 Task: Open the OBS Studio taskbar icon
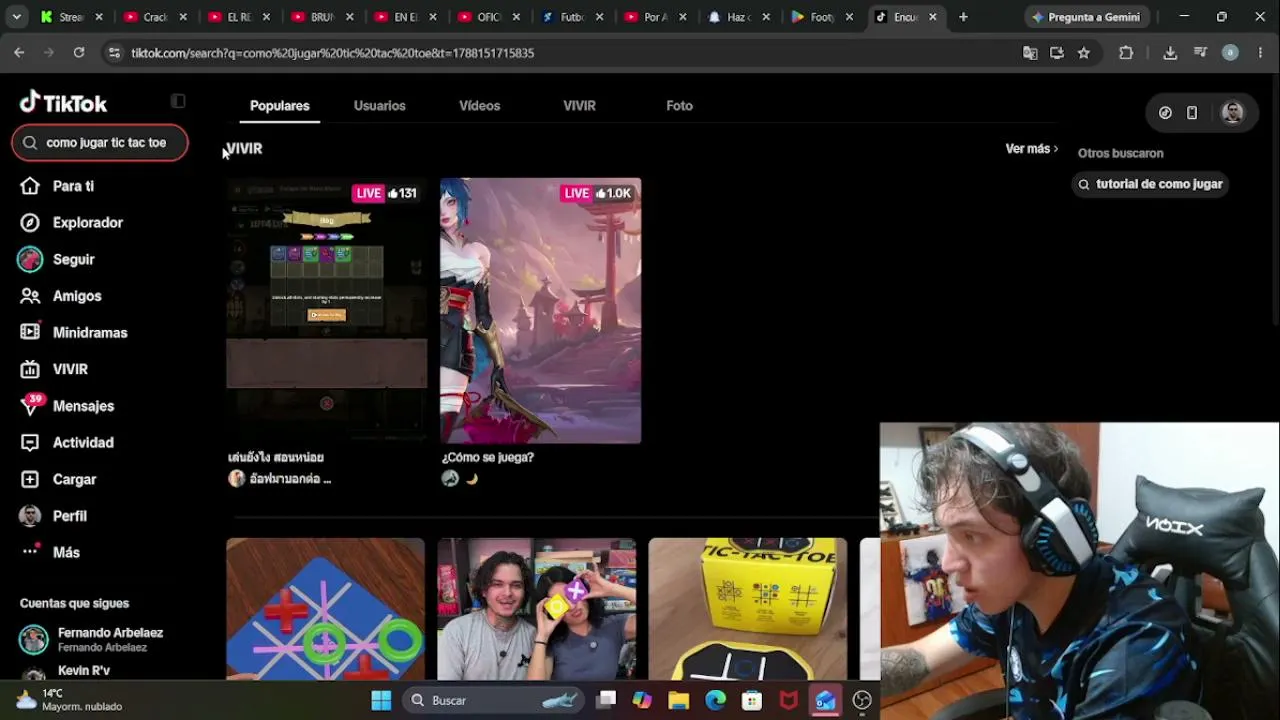[x=862, y=700]
